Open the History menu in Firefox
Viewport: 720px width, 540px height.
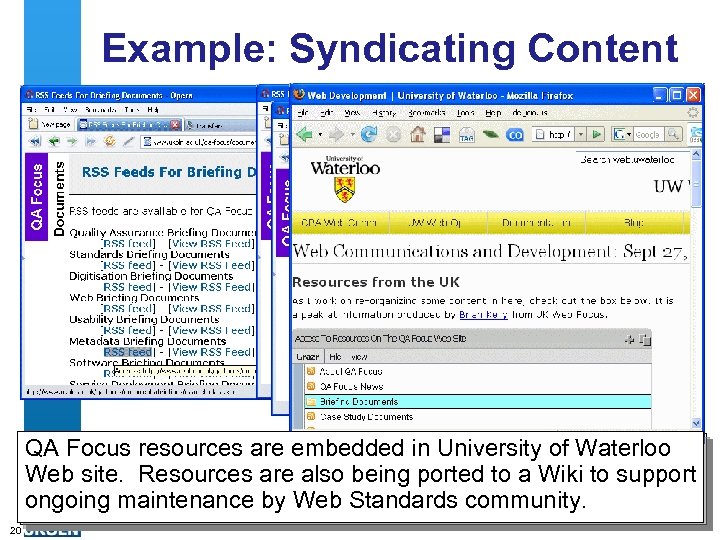[x=384, y=112]
